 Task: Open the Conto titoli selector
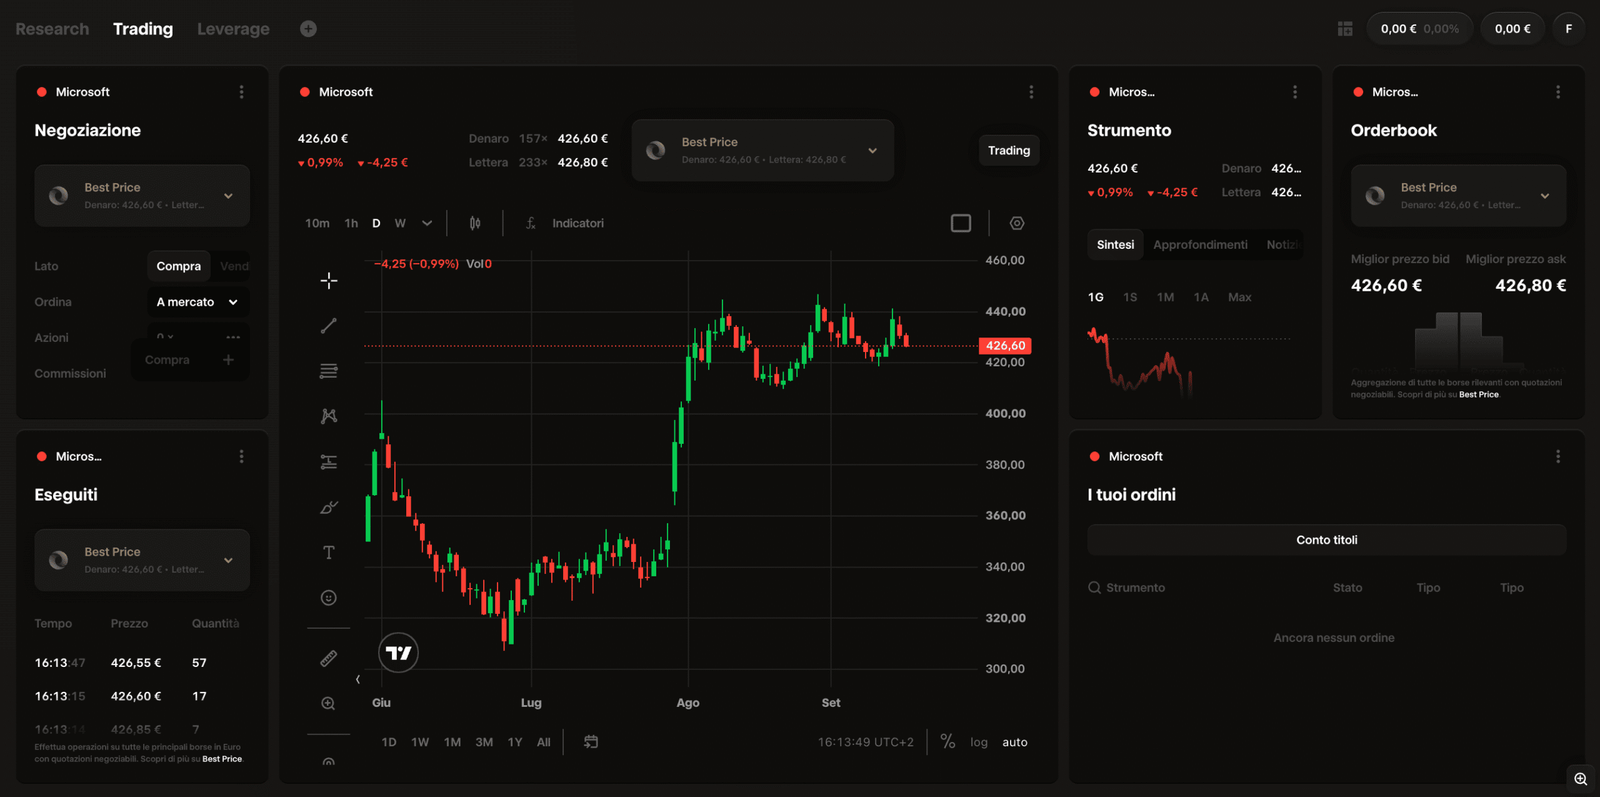pos(1326,540)
